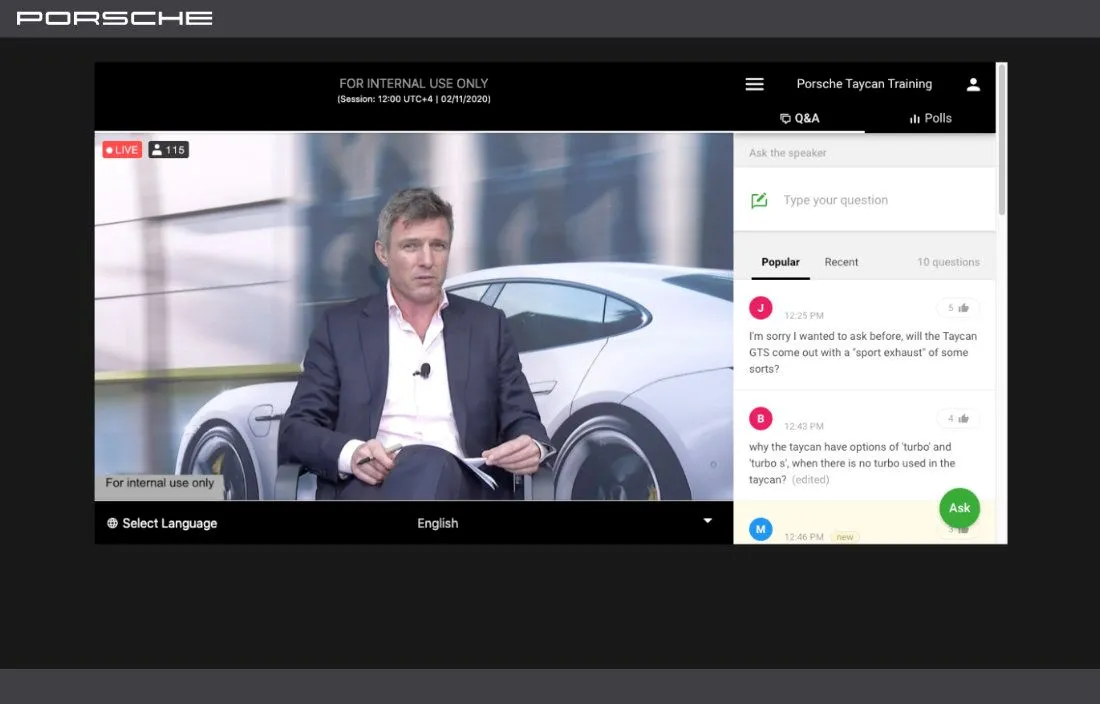Click avatar B on second question
1100x704 pixels.
pyautogui.click(x=760, y=419)
